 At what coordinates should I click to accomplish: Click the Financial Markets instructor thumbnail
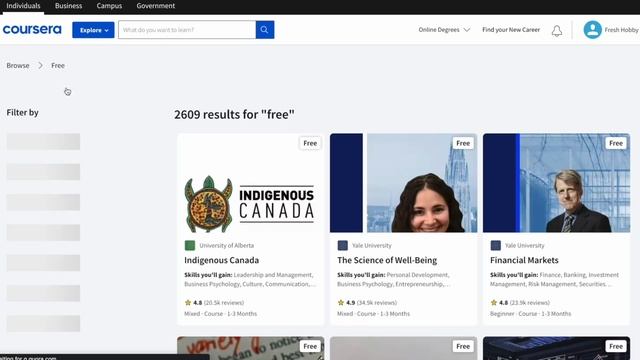point(556,183)
